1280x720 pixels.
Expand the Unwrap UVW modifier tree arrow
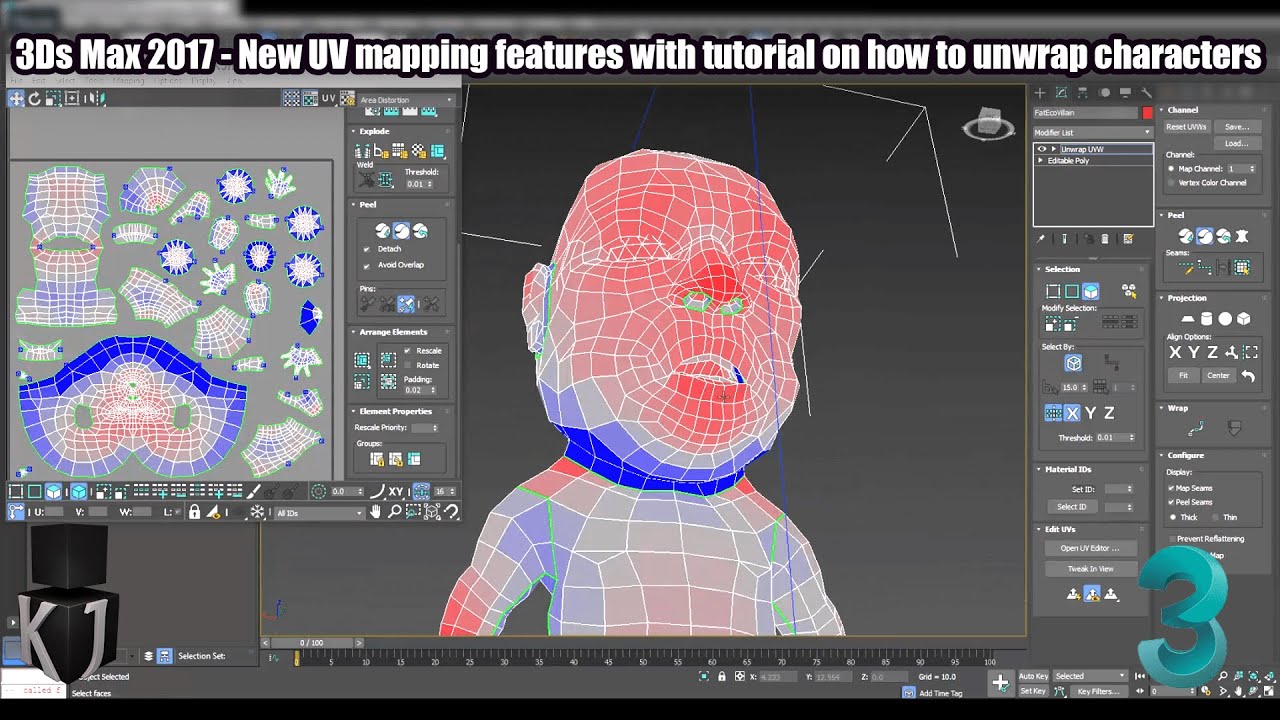click(1053, 149)
